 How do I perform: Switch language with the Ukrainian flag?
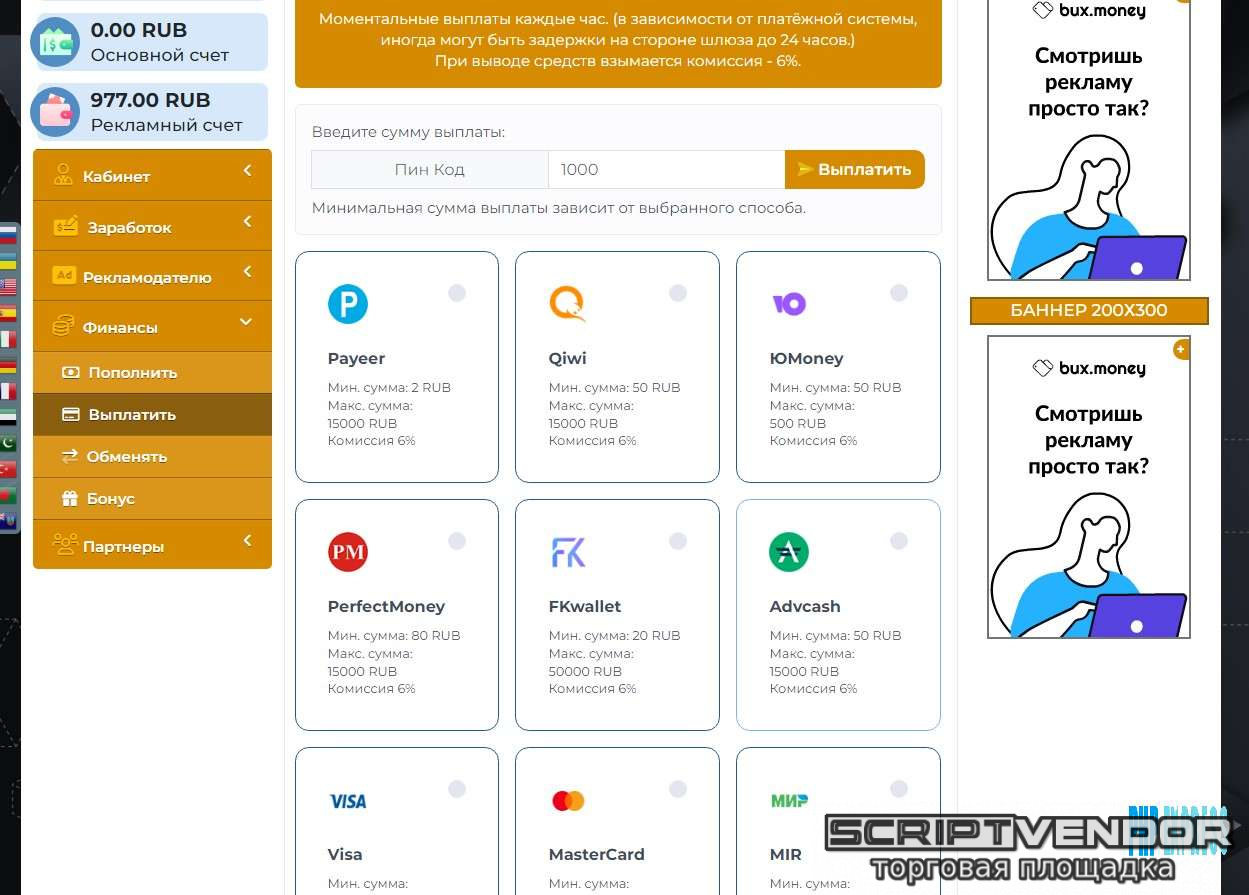click(8, 261)
